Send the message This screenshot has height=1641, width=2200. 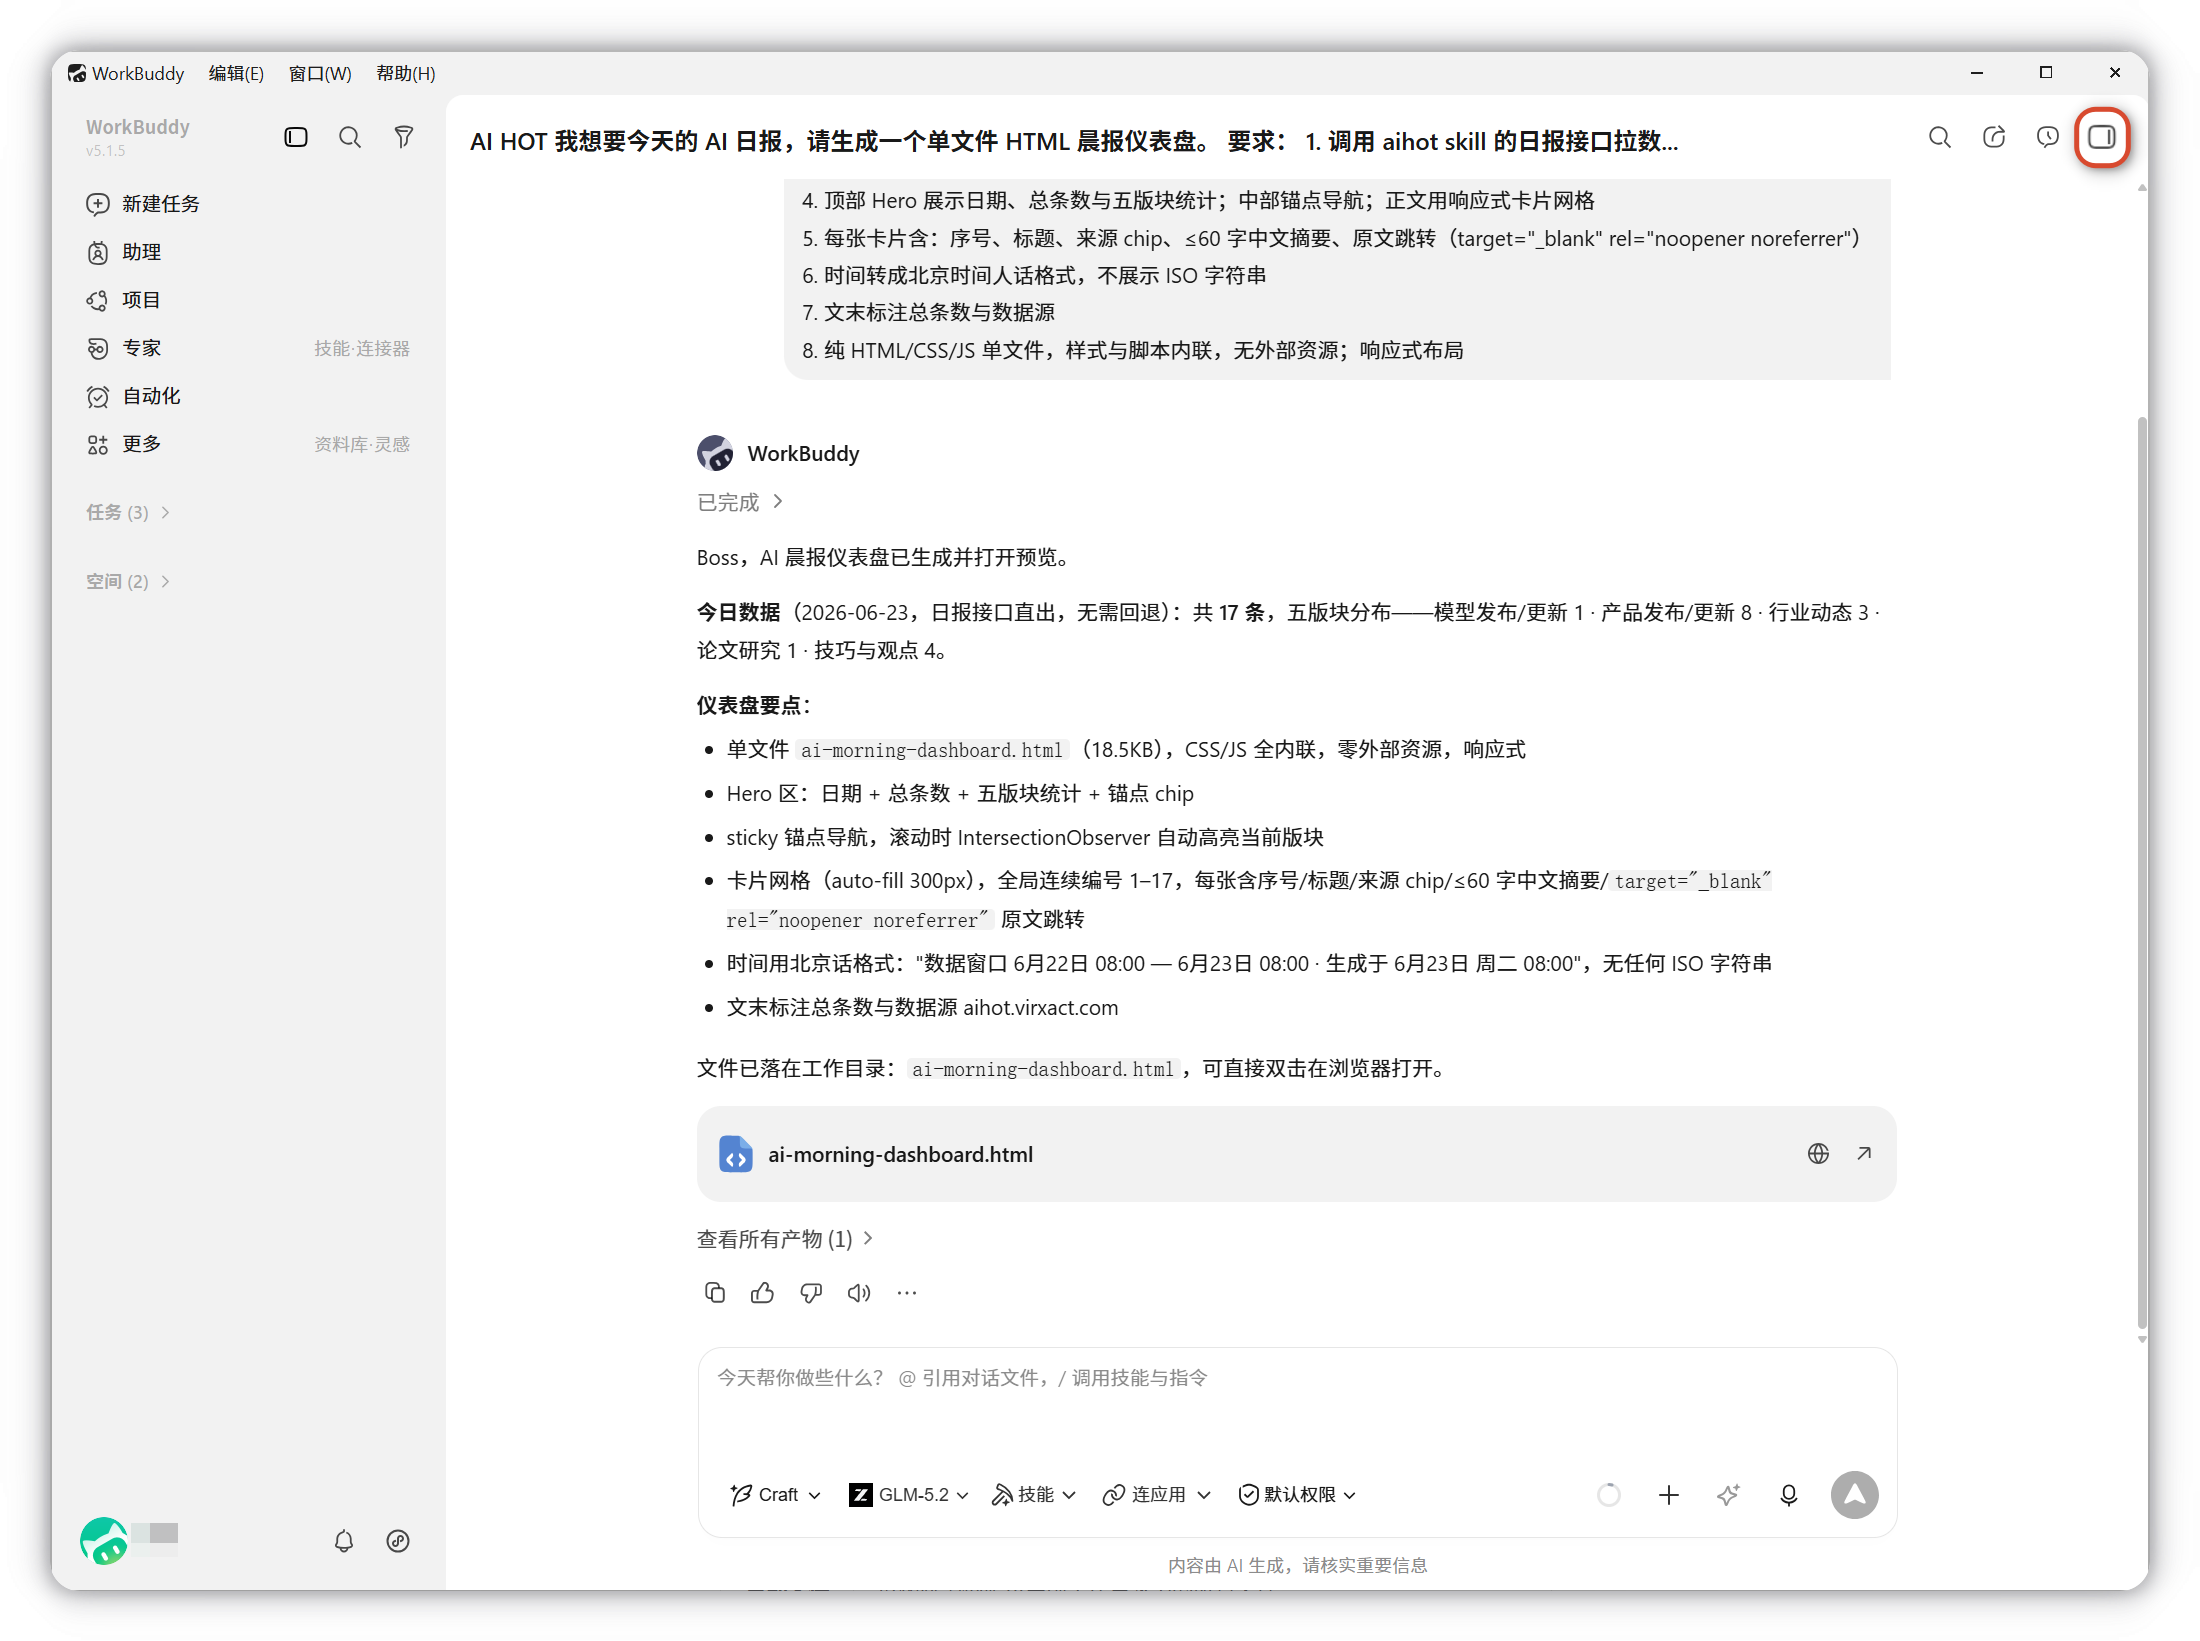coord(1855,1495)
